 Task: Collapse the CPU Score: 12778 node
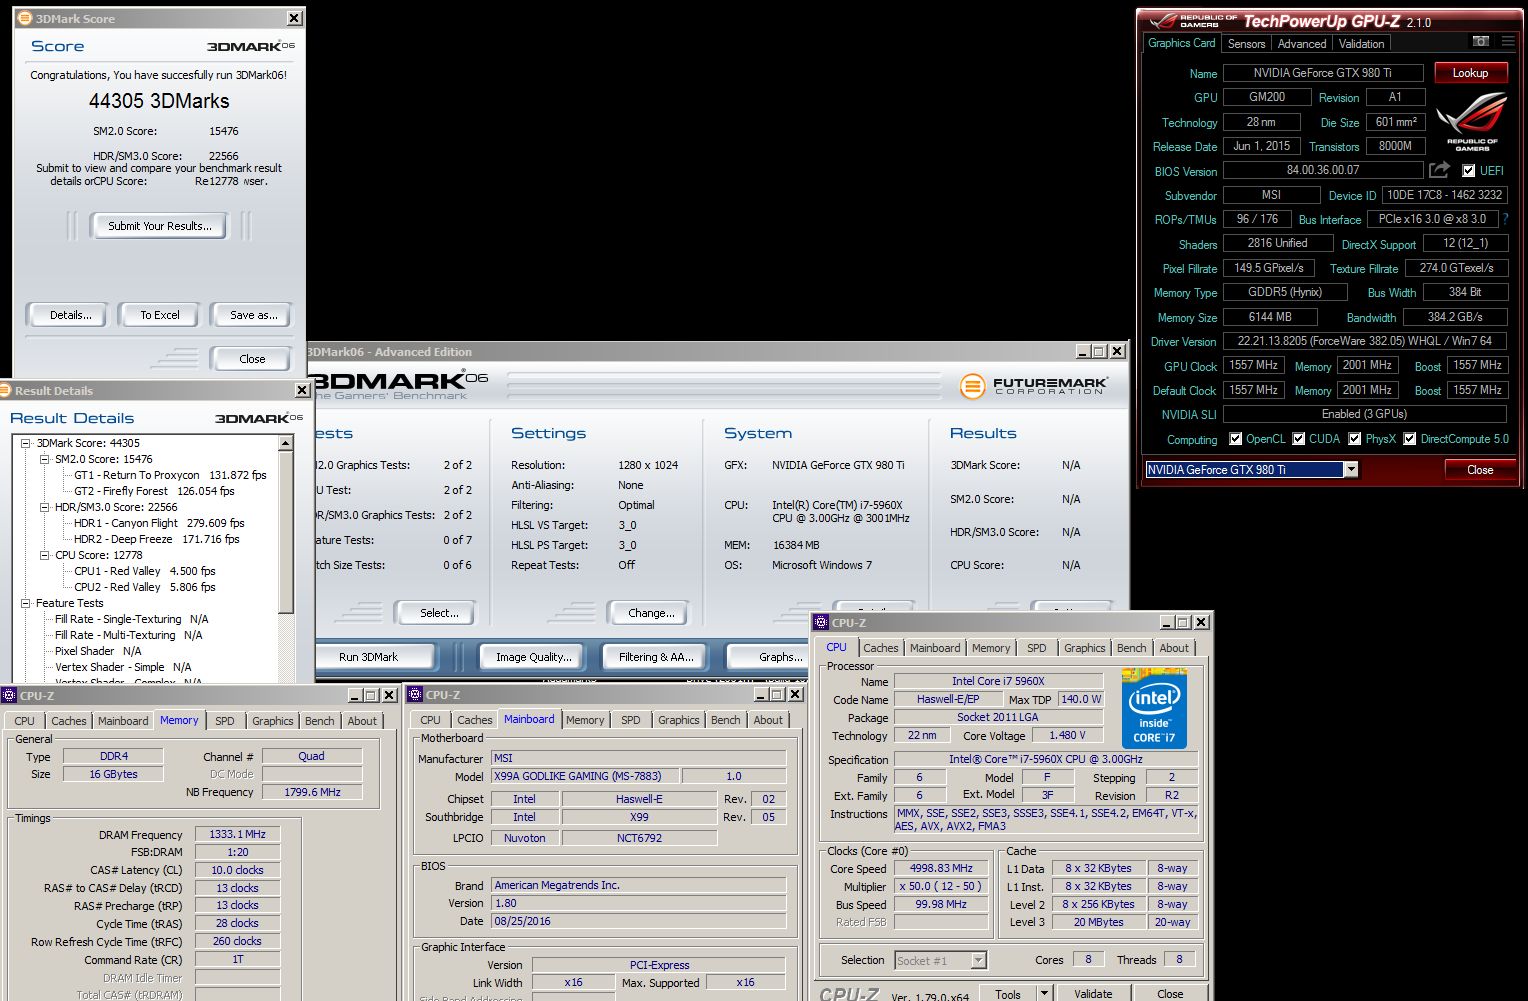(x=45, y=555)
